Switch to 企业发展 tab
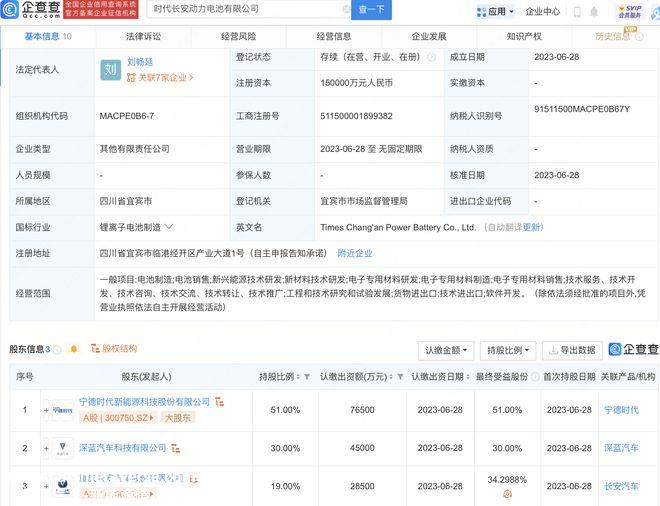 [x=429, y=37]
